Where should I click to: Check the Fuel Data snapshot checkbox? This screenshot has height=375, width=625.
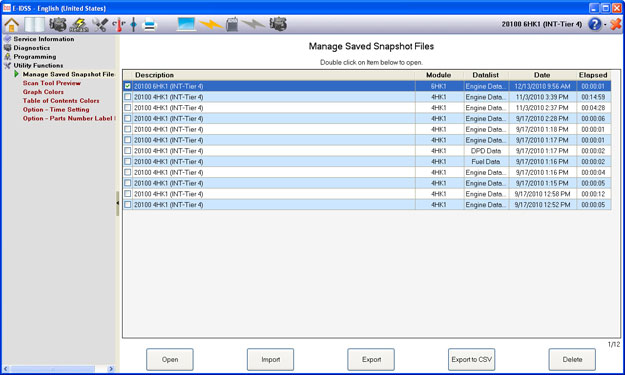(x=128, y=161)
